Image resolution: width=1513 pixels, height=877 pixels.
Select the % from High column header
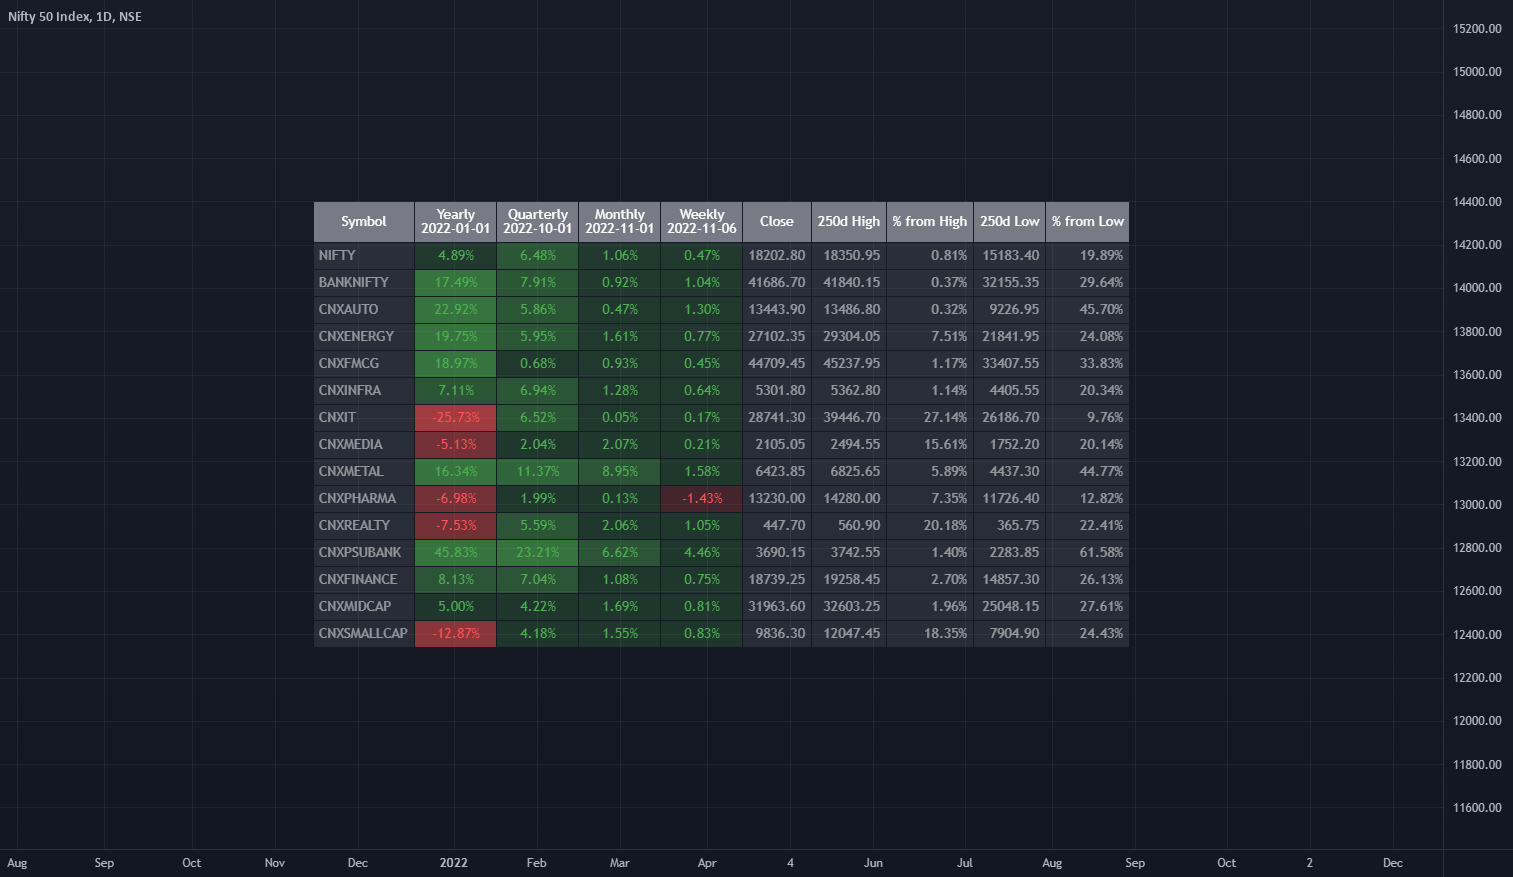pyautogui.click(x=930, y=222)
